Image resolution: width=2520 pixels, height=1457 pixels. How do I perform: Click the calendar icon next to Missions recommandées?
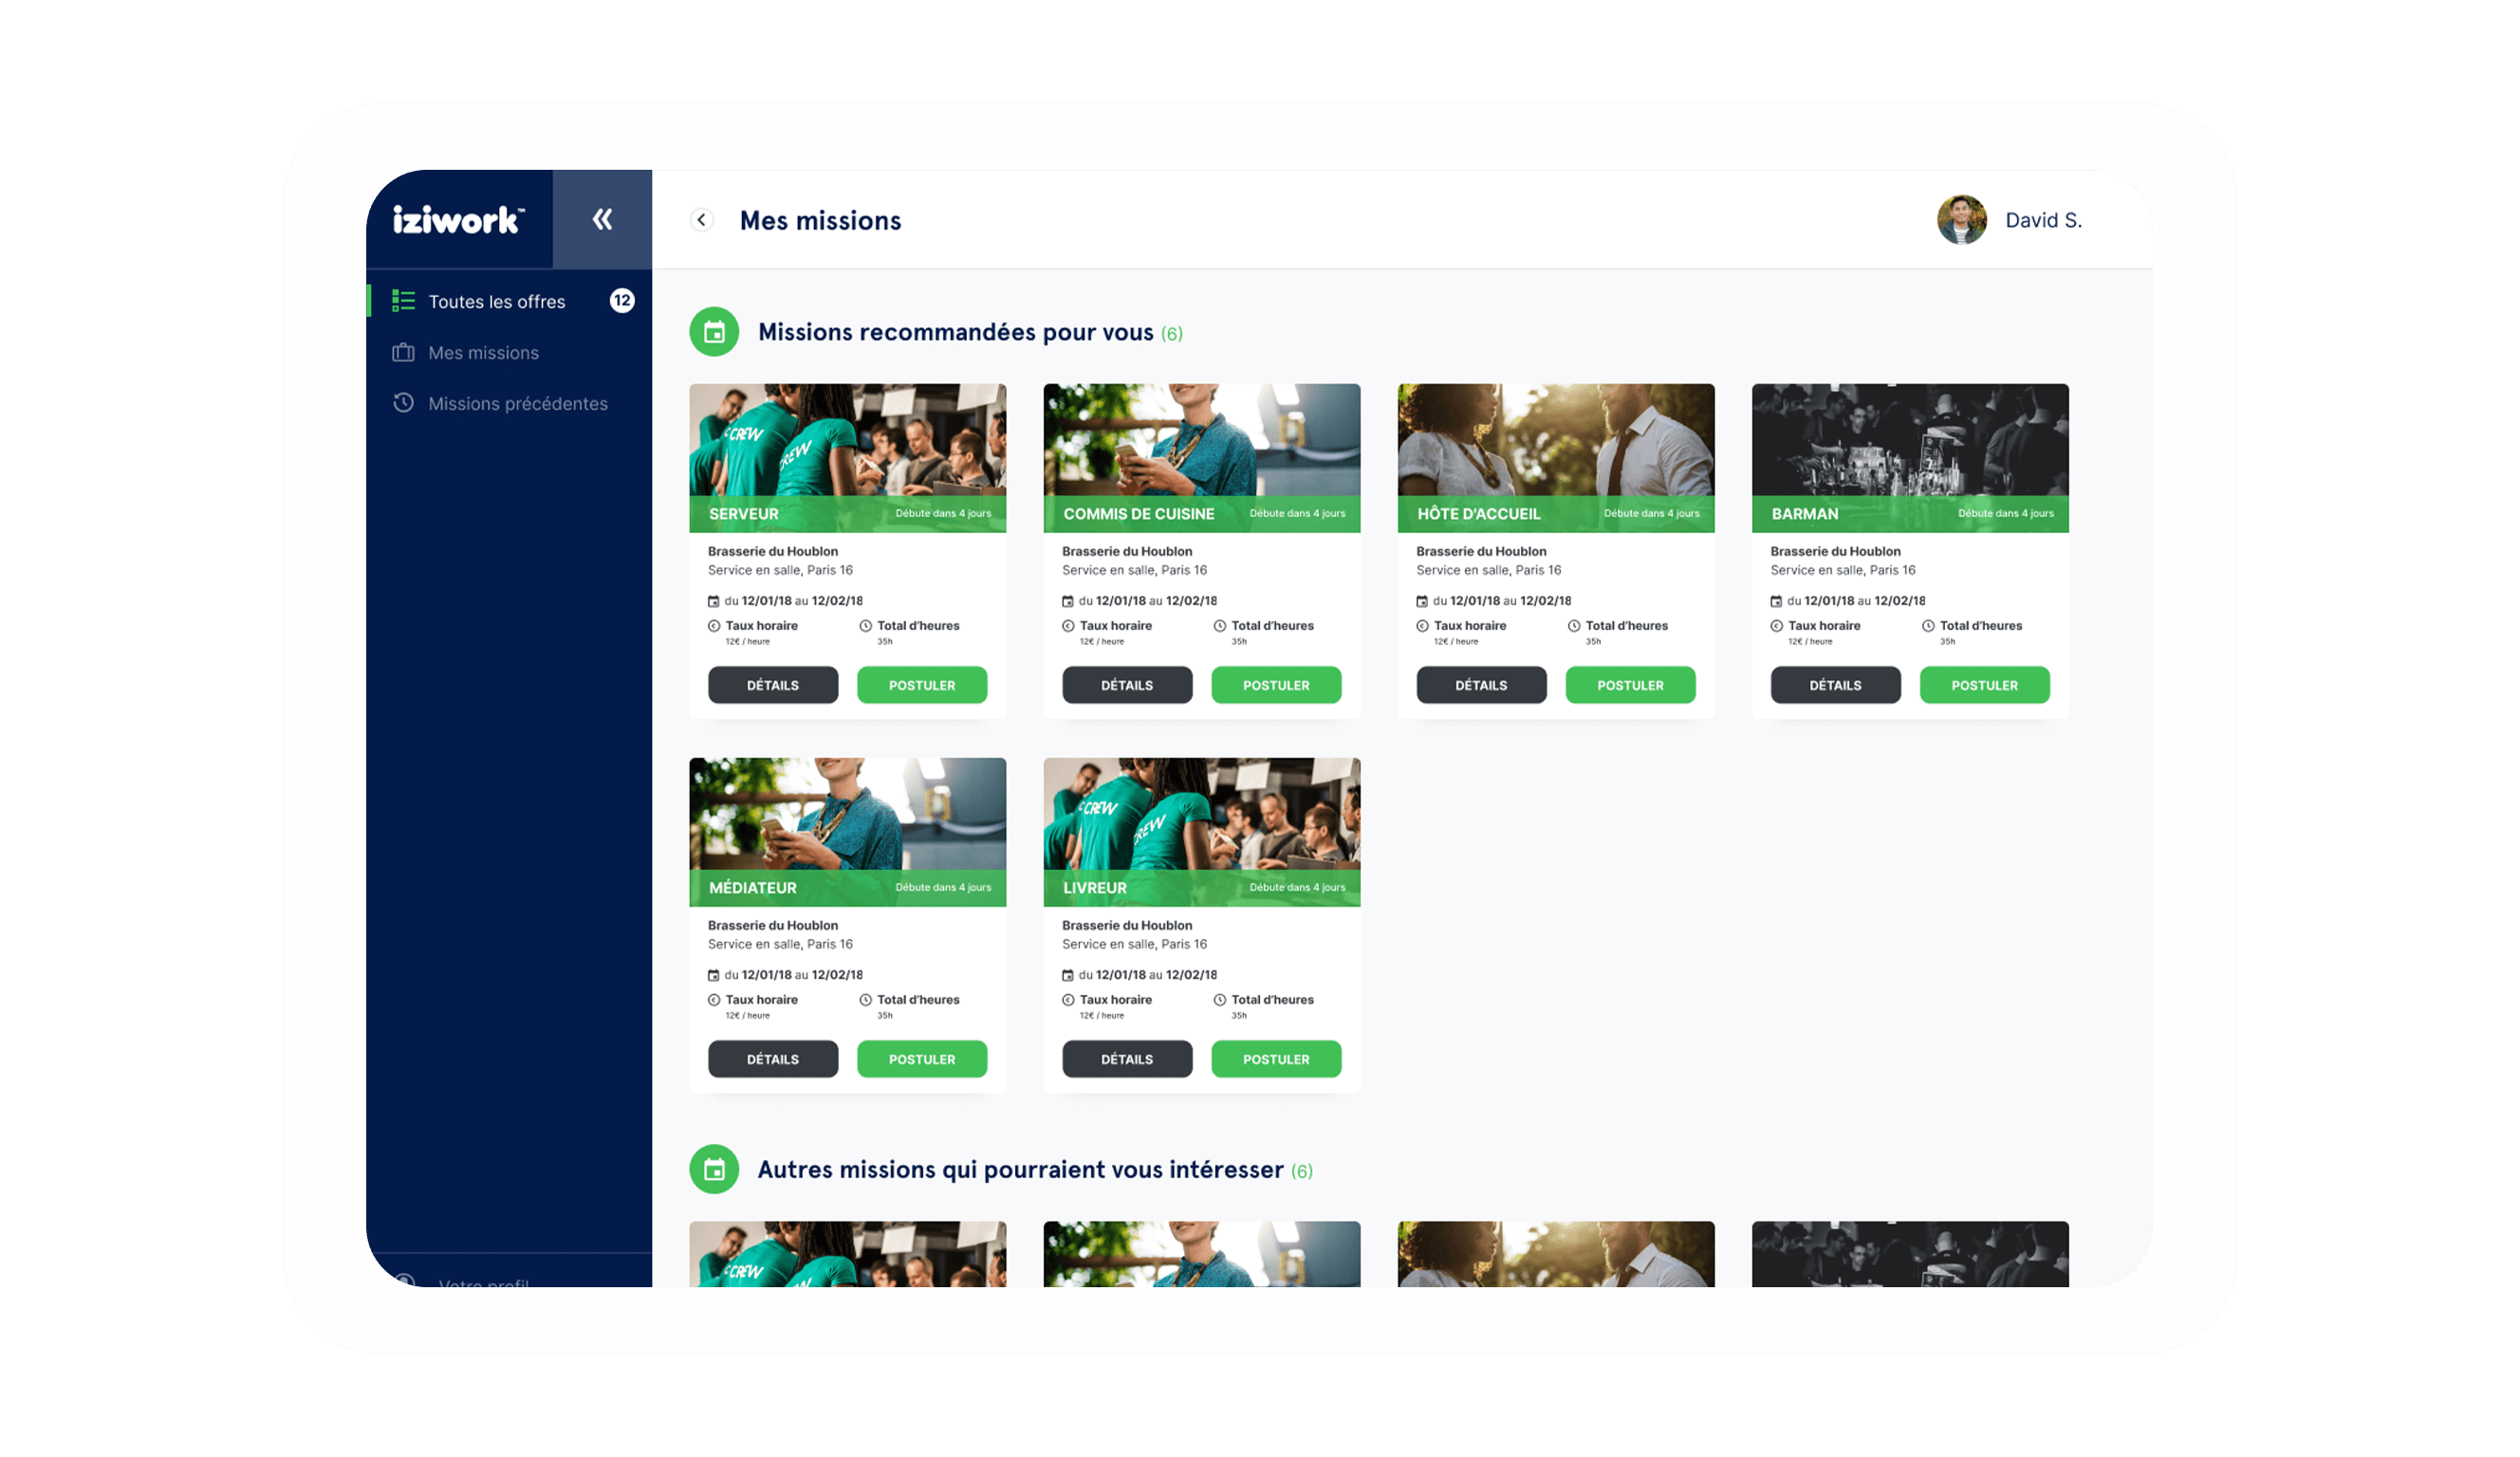point(714,332)
